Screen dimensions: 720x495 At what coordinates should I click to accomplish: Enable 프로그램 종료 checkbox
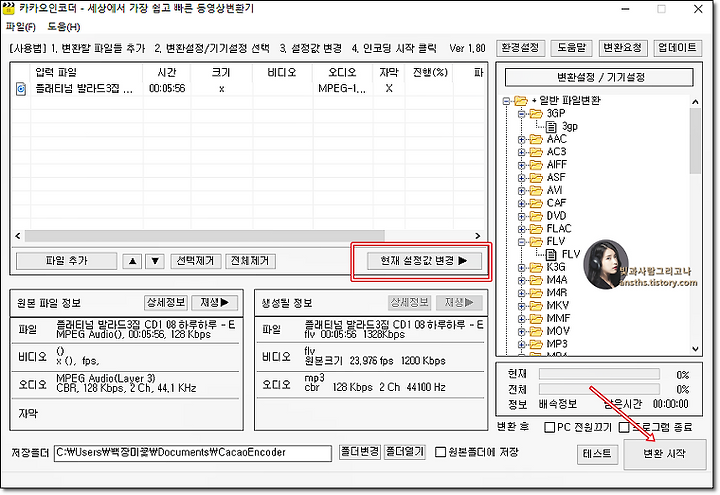(x=624, y=428)
